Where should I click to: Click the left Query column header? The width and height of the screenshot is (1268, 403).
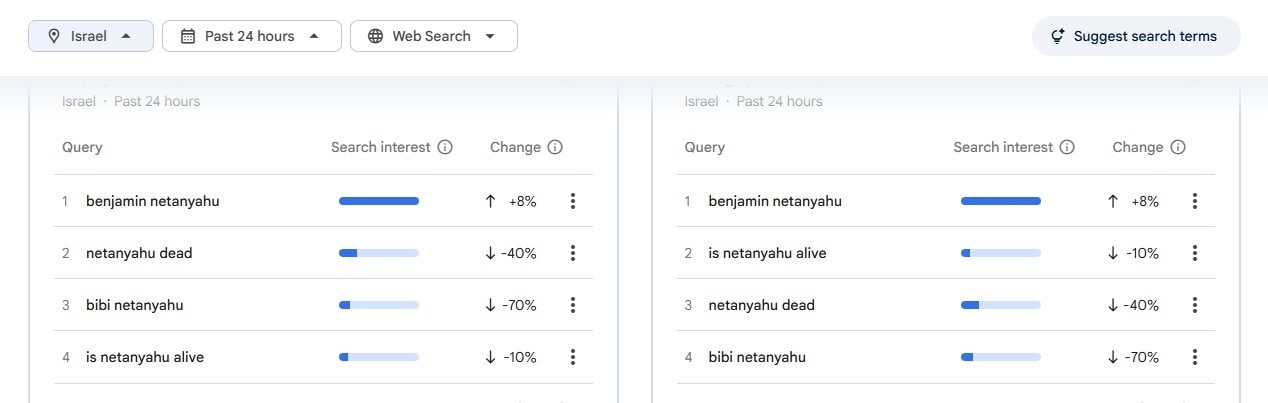[x=82, y=147]
